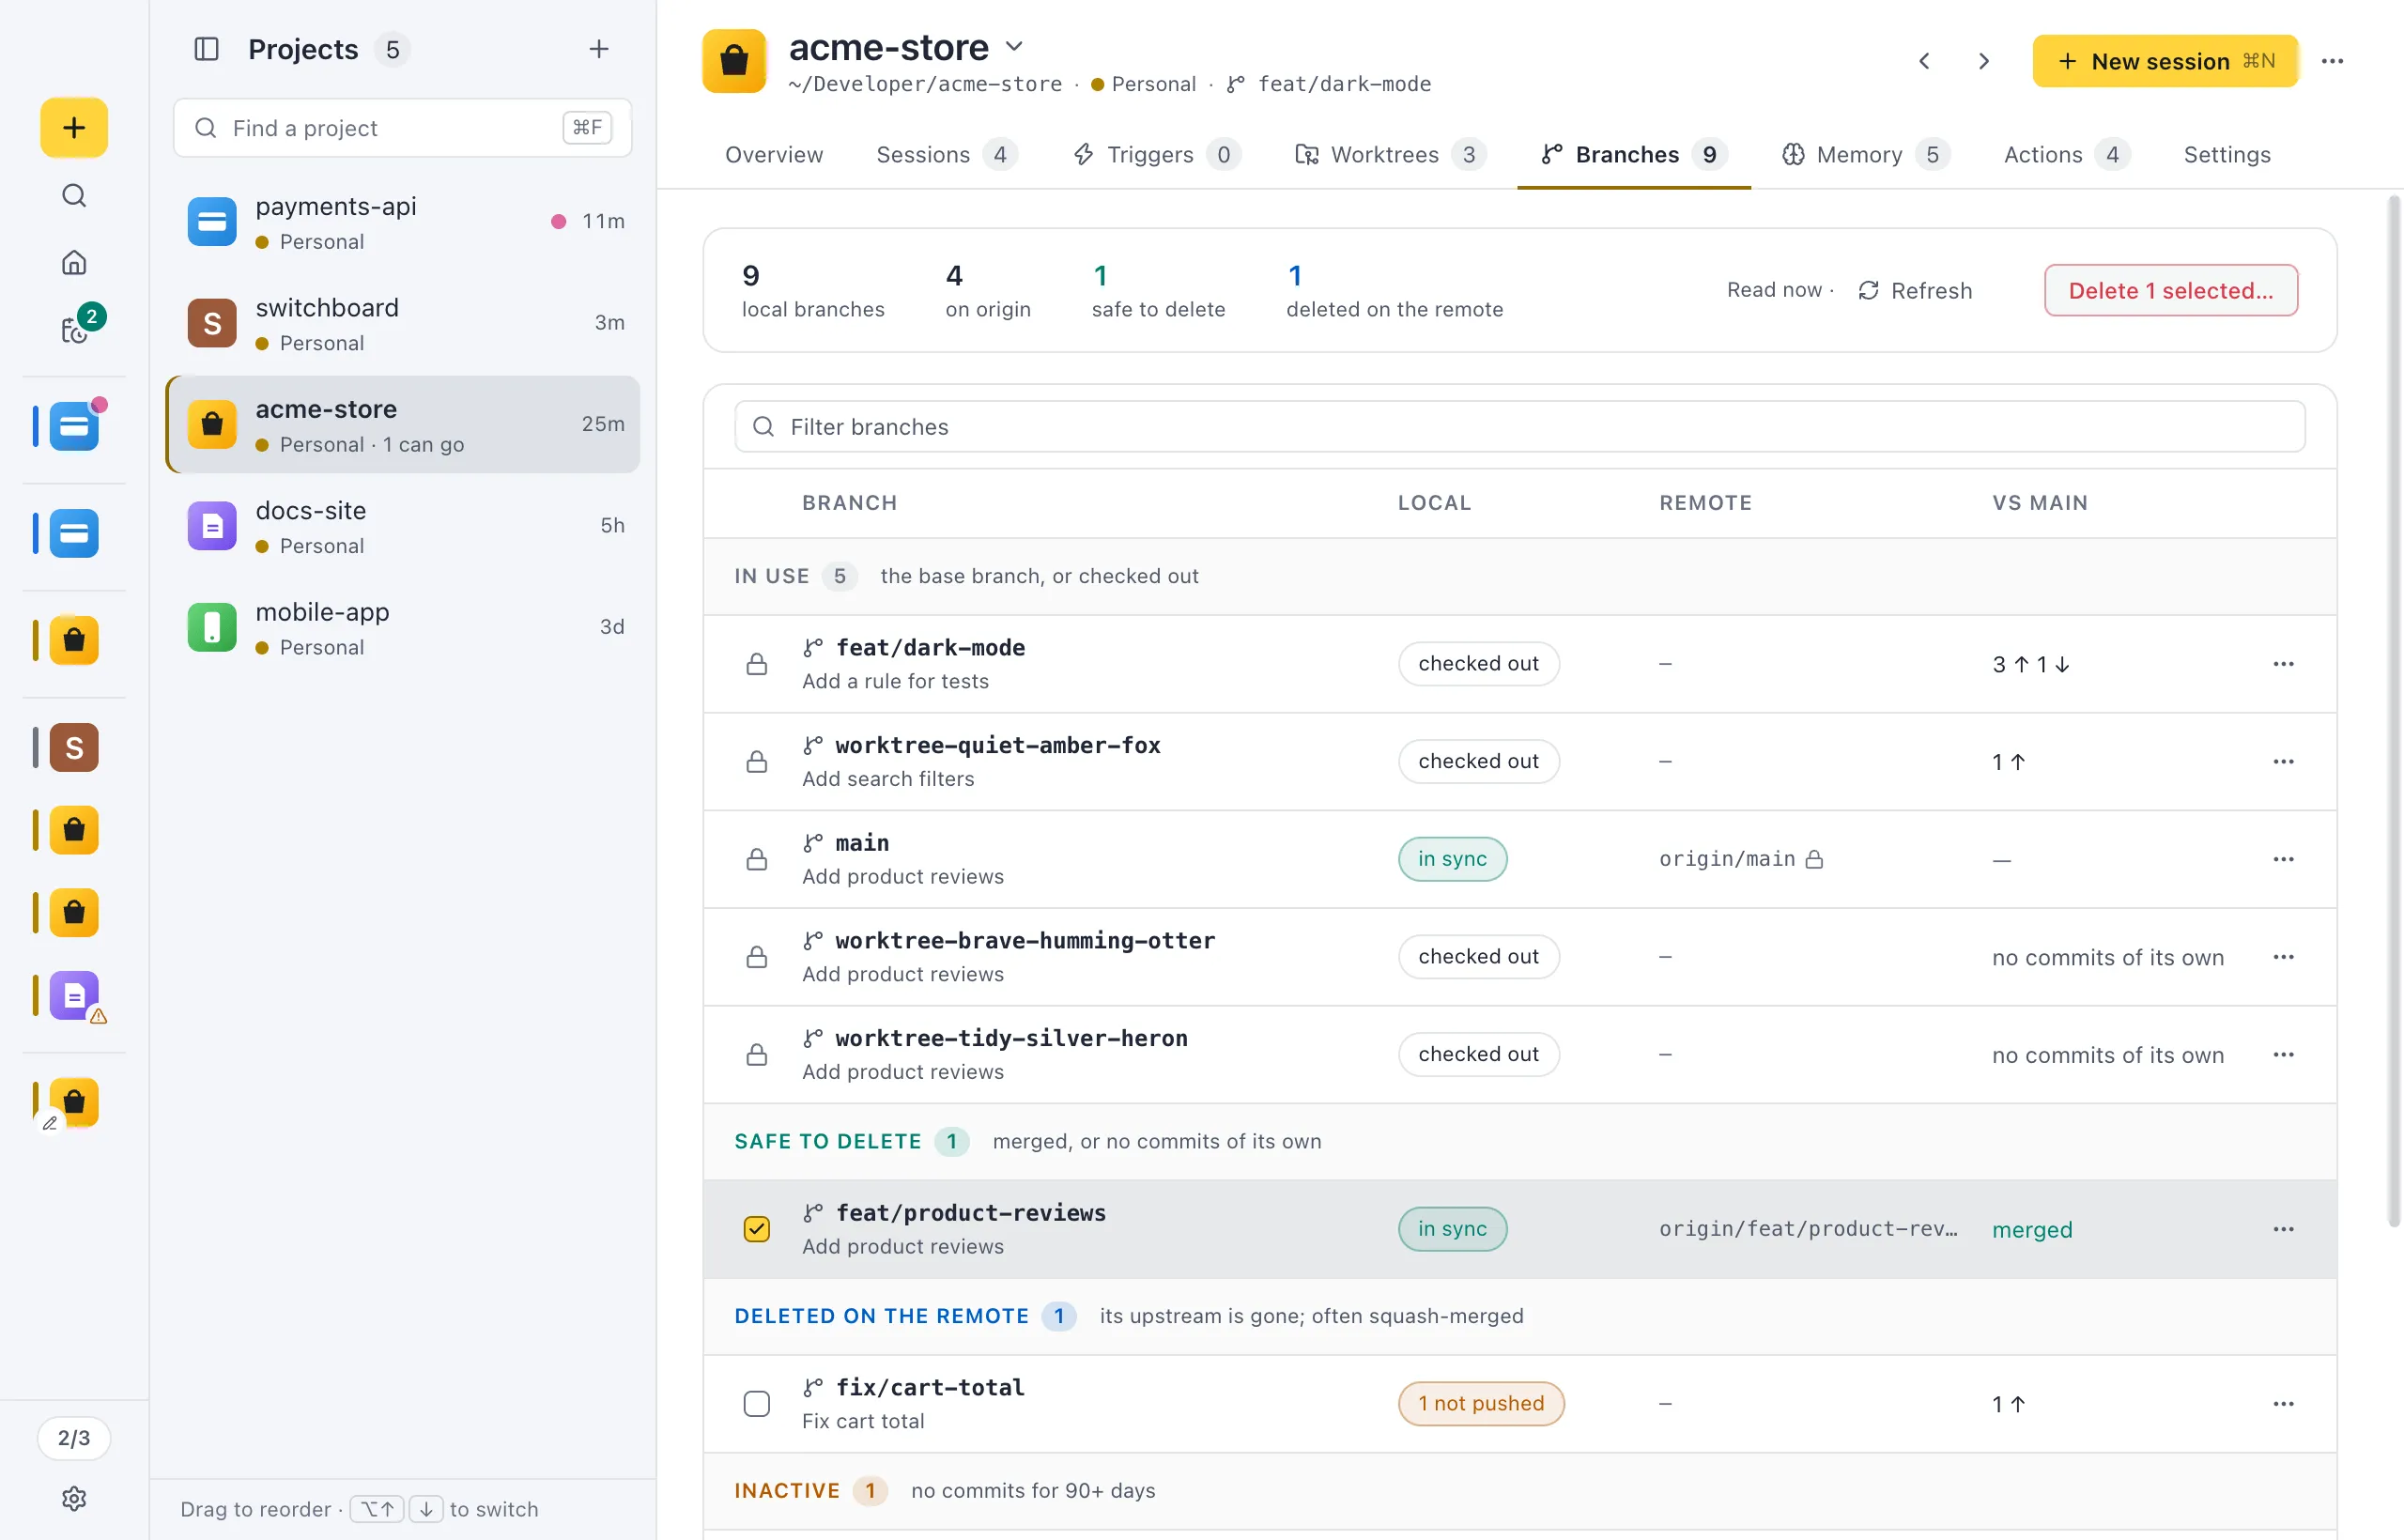Expand the acme-store title dropdown chevron
The image size is (2404, 1540).
[x=1014, y=46]
